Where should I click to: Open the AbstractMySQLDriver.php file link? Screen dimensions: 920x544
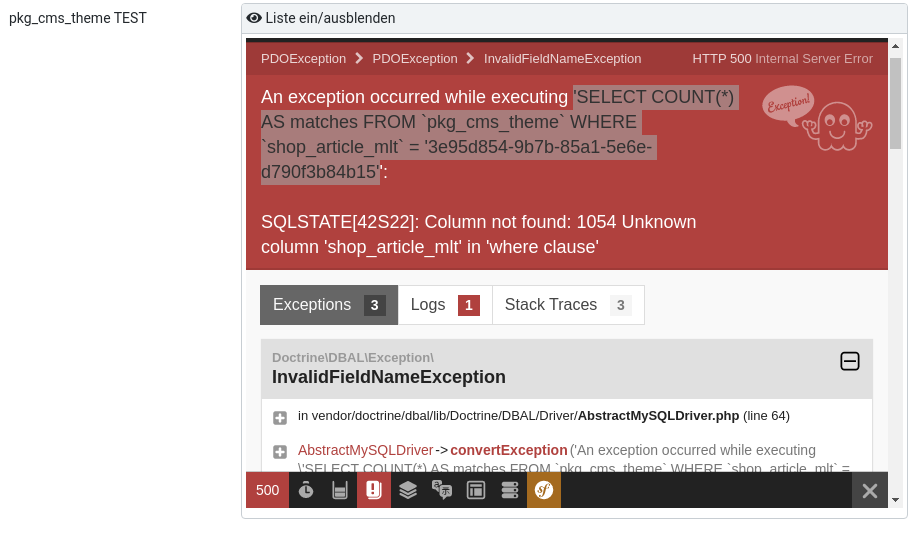point(658,416)
